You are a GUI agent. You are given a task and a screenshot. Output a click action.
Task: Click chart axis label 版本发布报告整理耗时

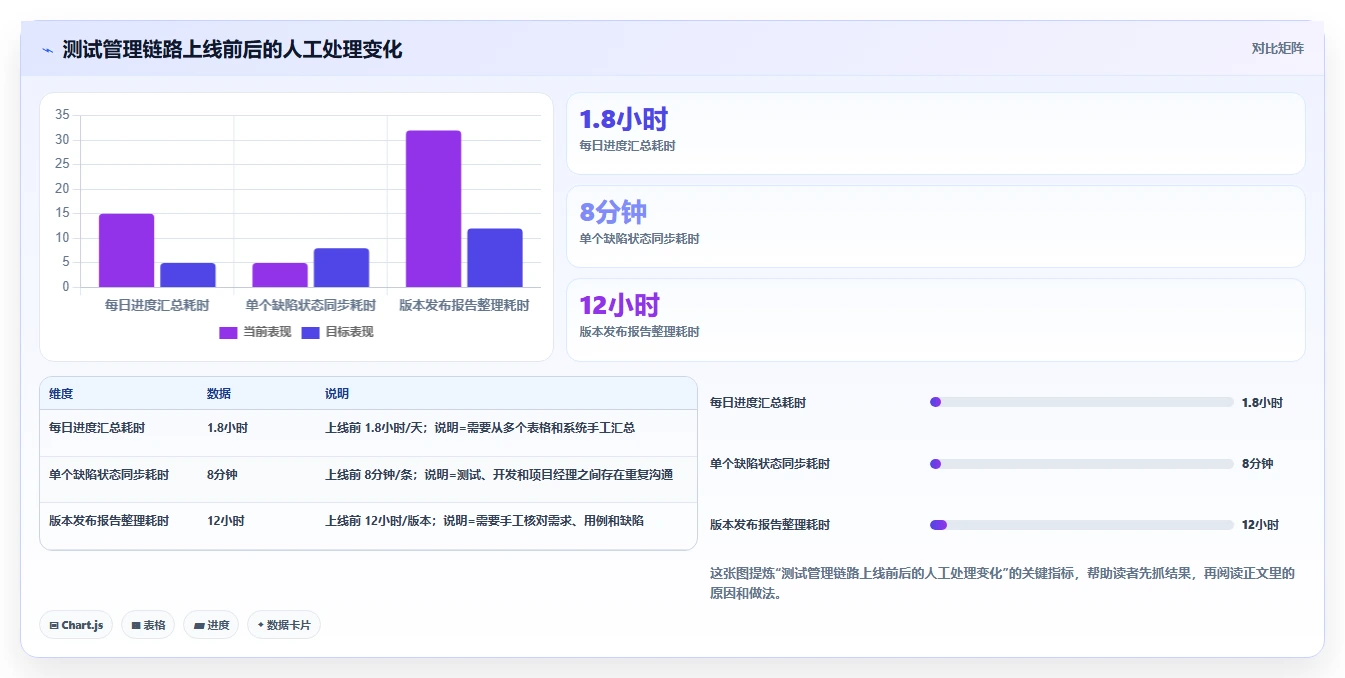464,305
